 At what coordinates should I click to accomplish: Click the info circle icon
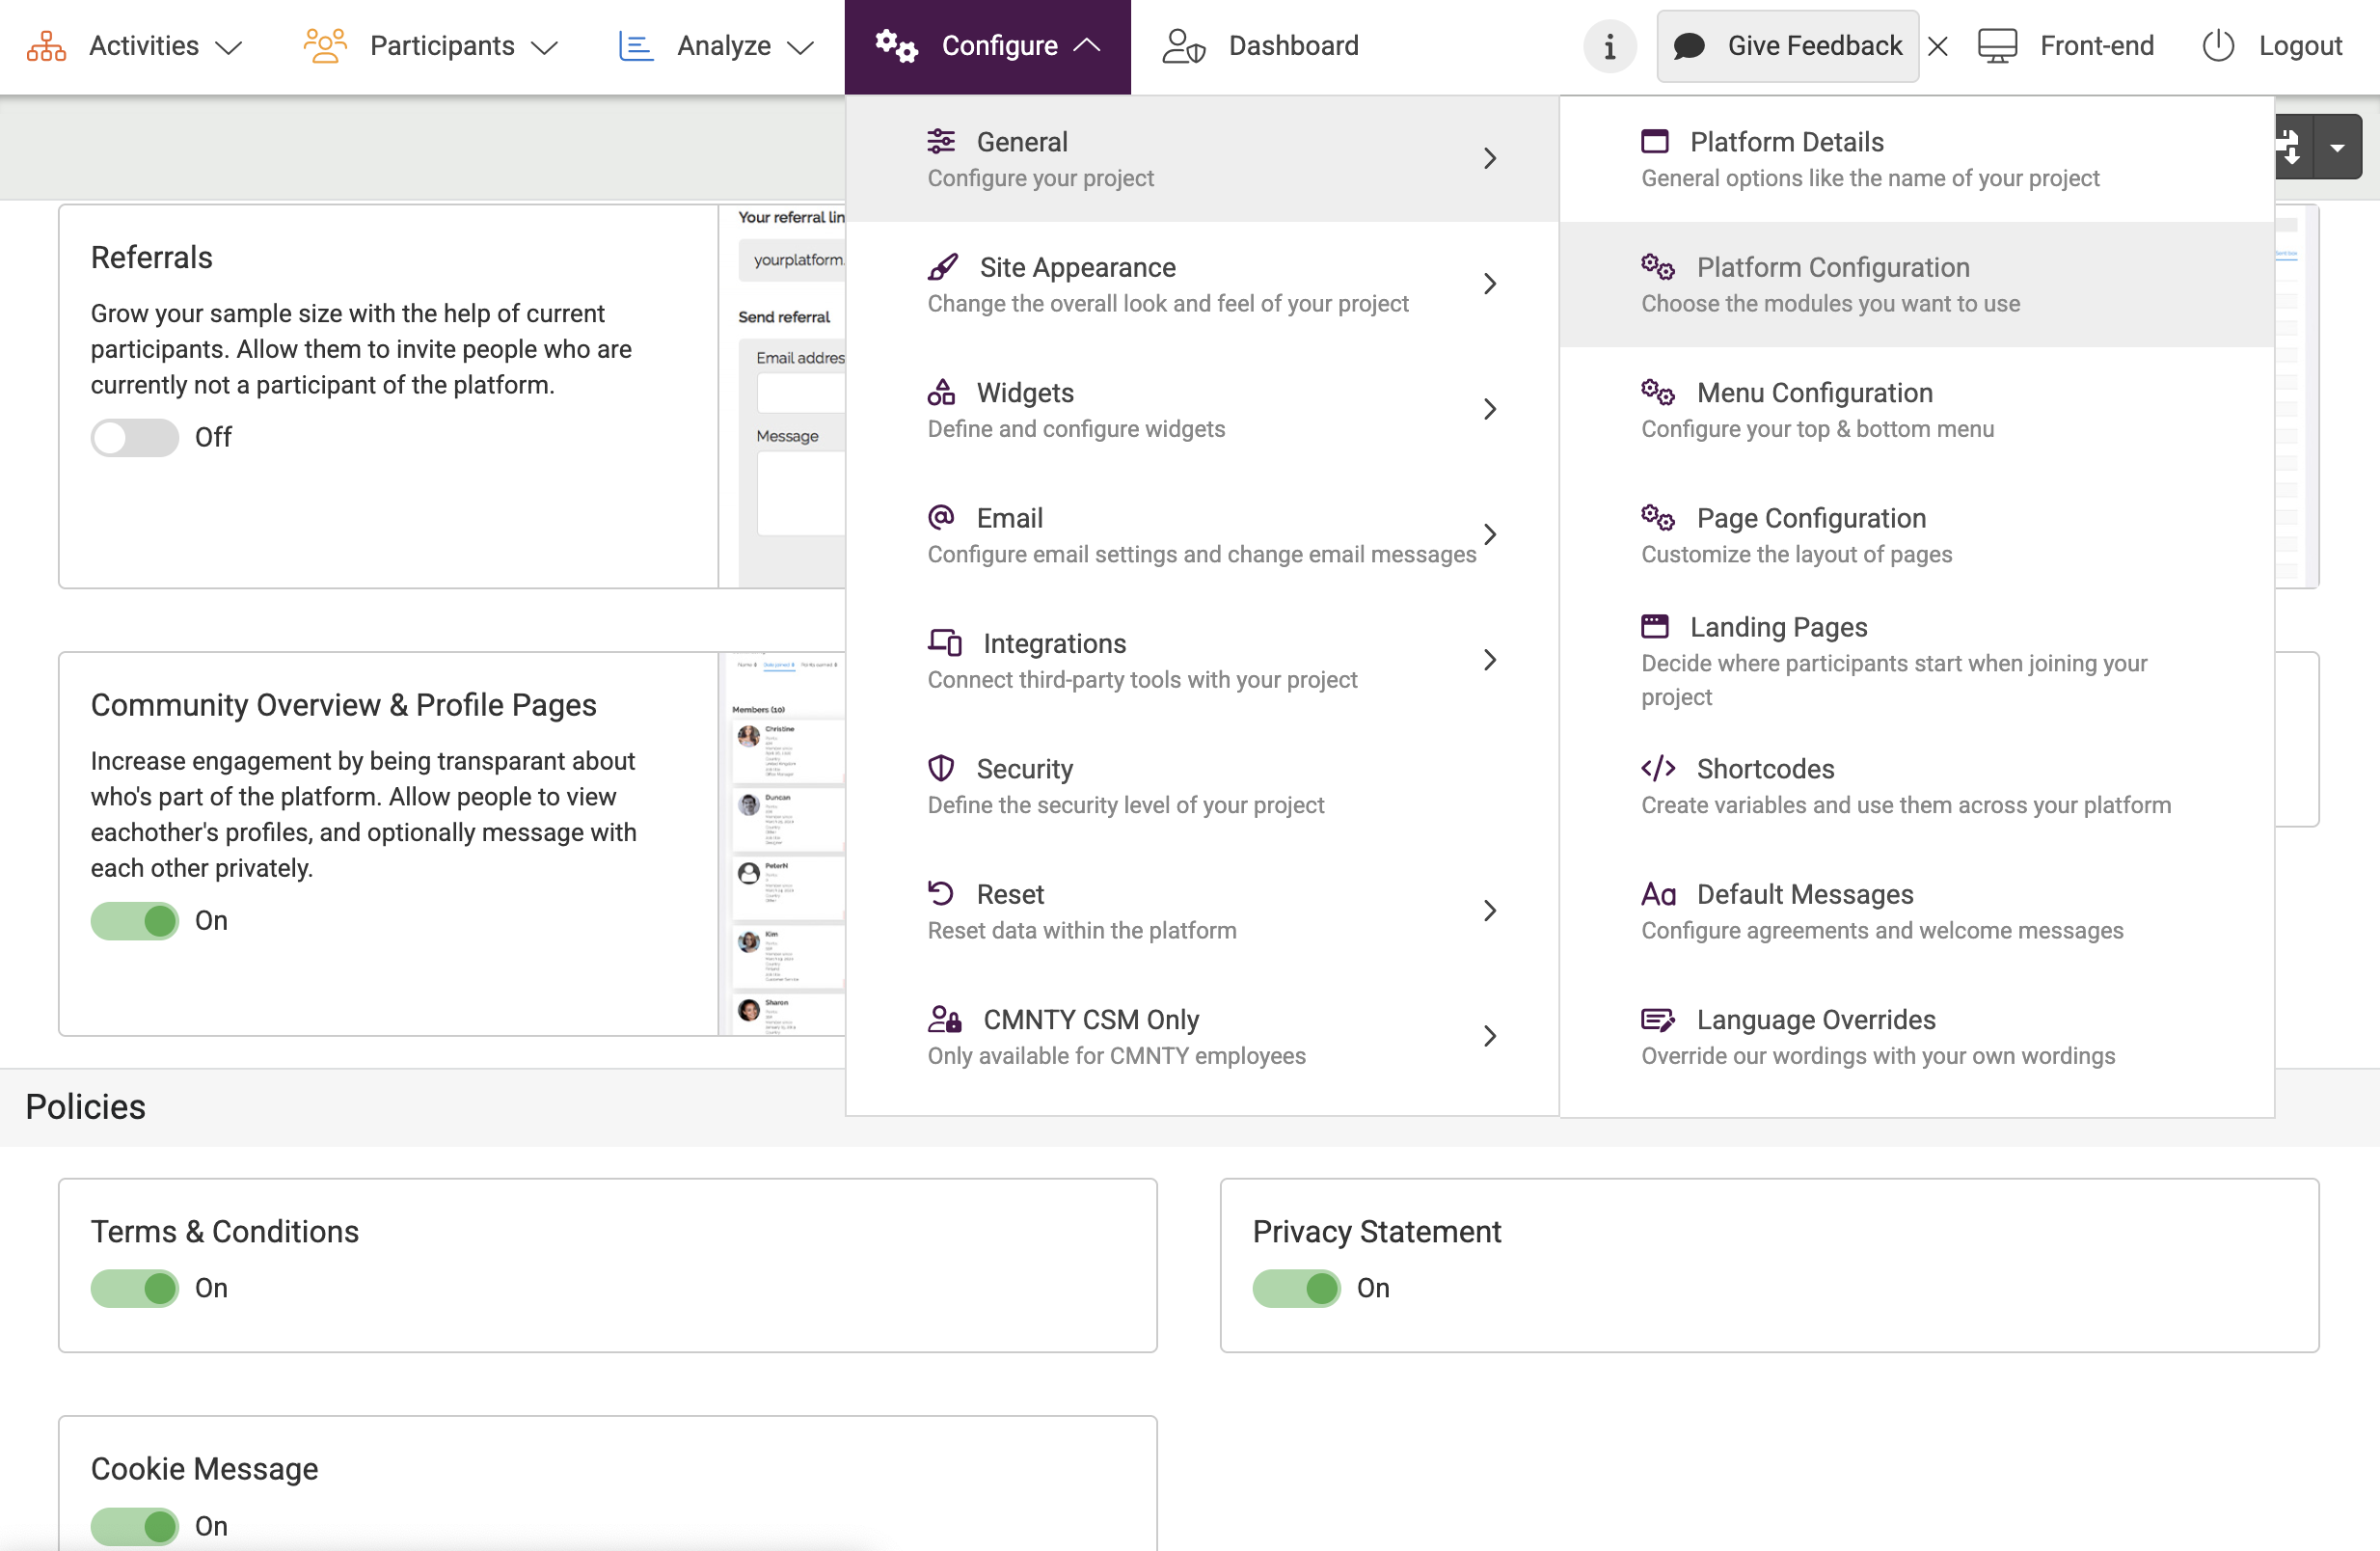click(x=1609, y=46)
